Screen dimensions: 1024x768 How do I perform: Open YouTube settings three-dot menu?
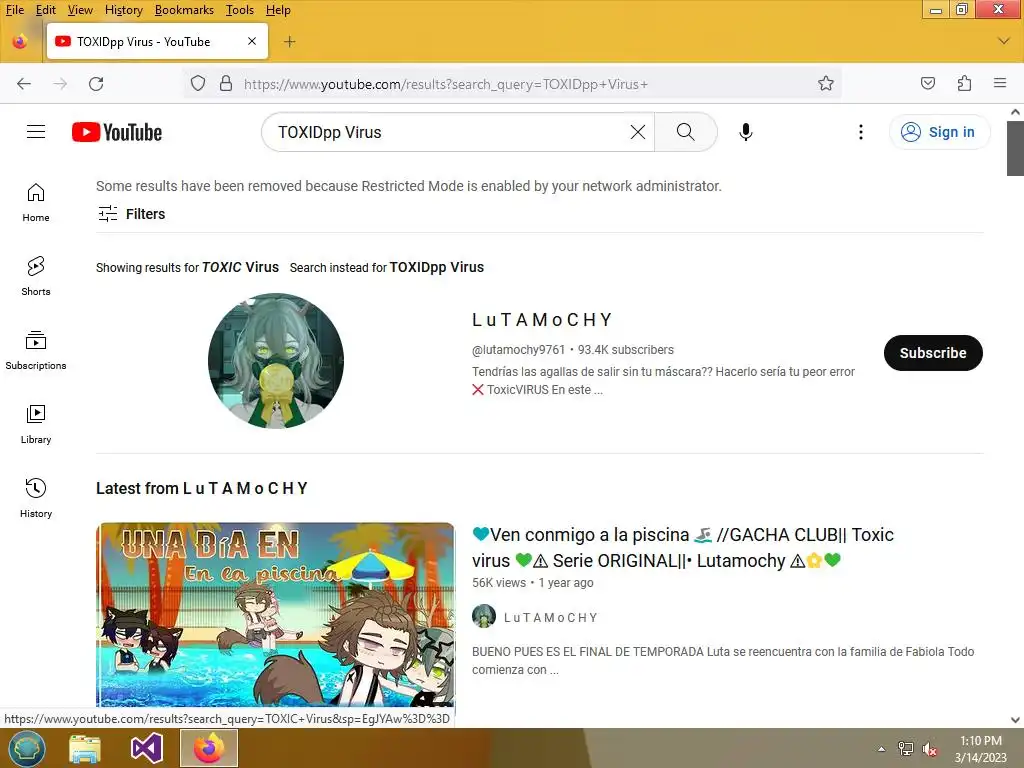(861, 132)
